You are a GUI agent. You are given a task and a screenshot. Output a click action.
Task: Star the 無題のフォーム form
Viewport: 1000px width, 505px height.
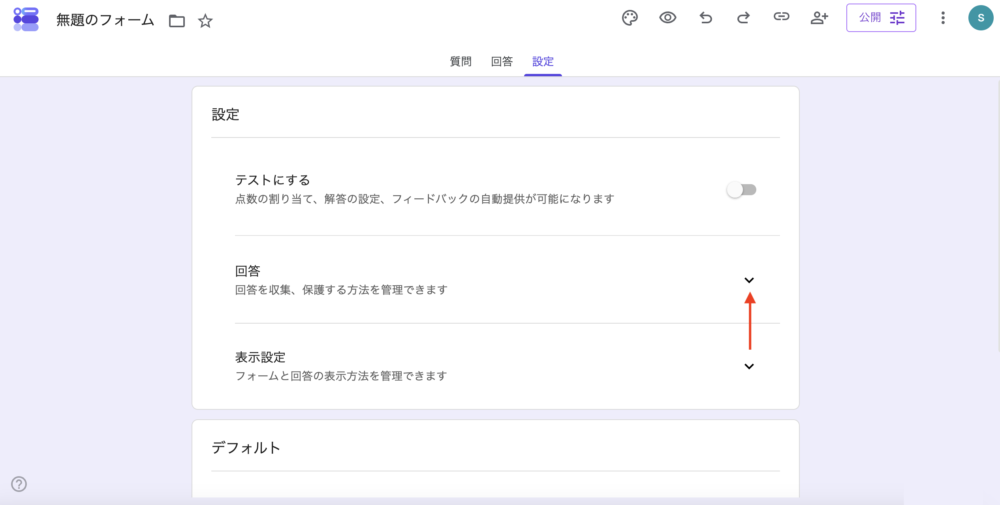click(x=205, y=21)
